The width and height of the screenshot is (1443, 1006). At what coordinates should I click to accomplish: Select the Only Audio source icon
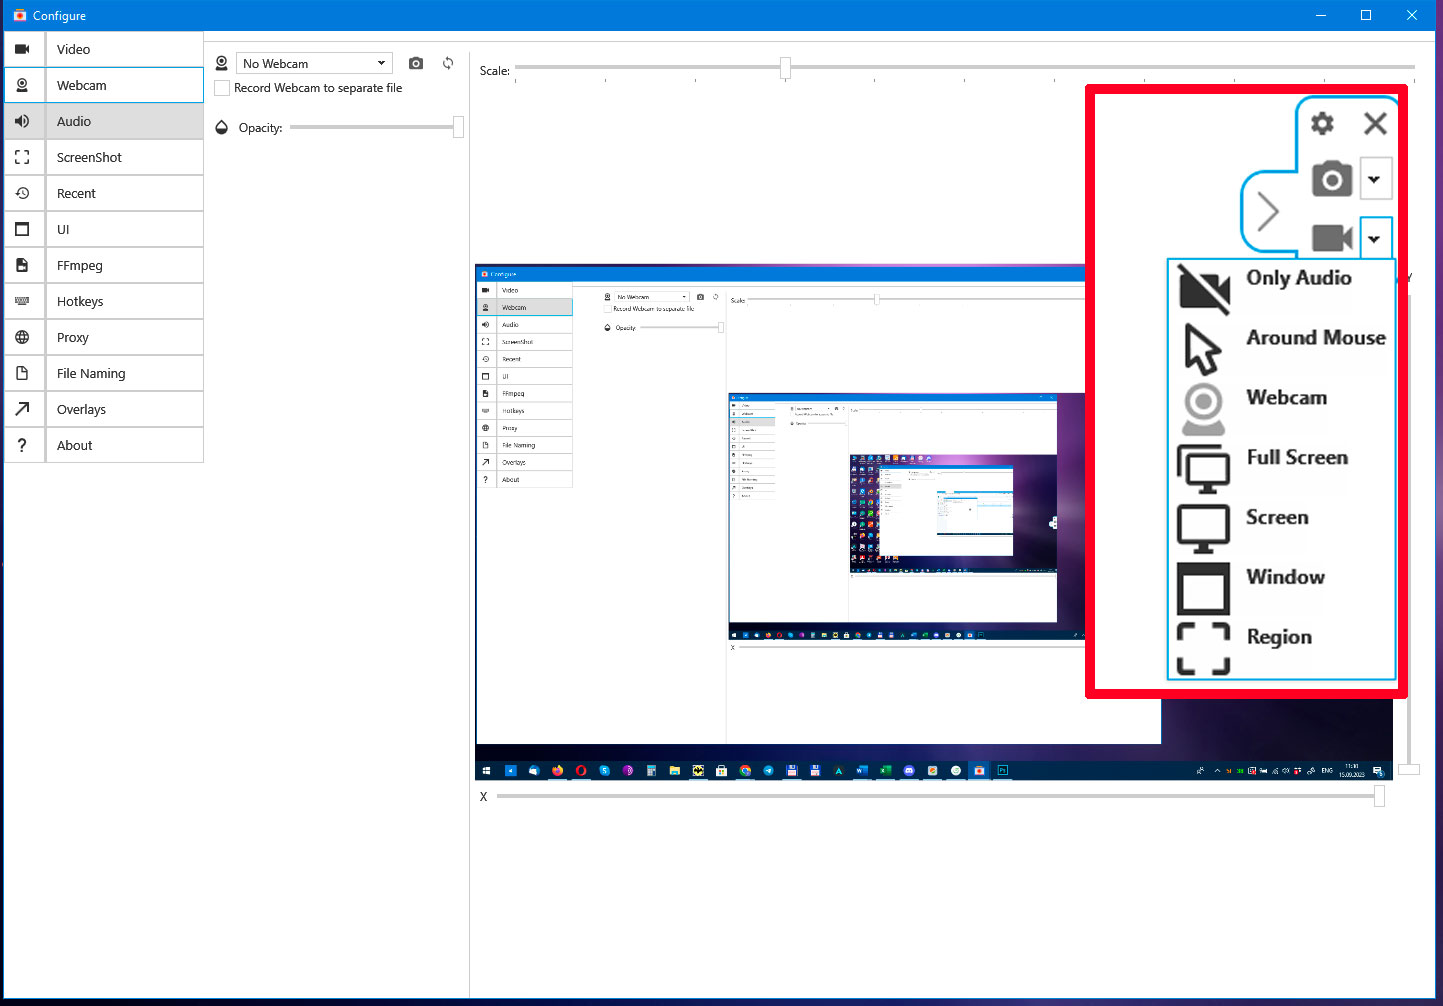[1204, 289]
